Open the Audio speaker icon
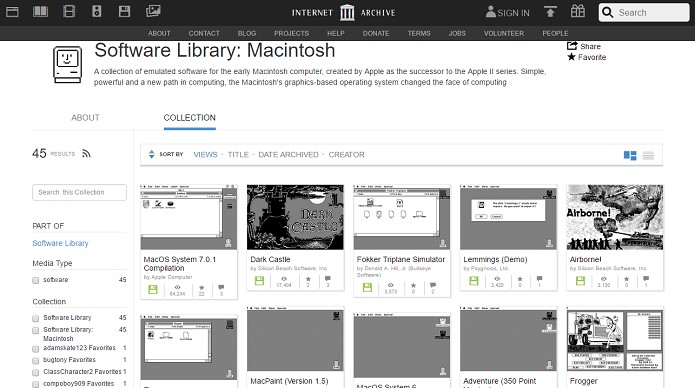This screenshot has width=695, height=388. coord(97,11)
